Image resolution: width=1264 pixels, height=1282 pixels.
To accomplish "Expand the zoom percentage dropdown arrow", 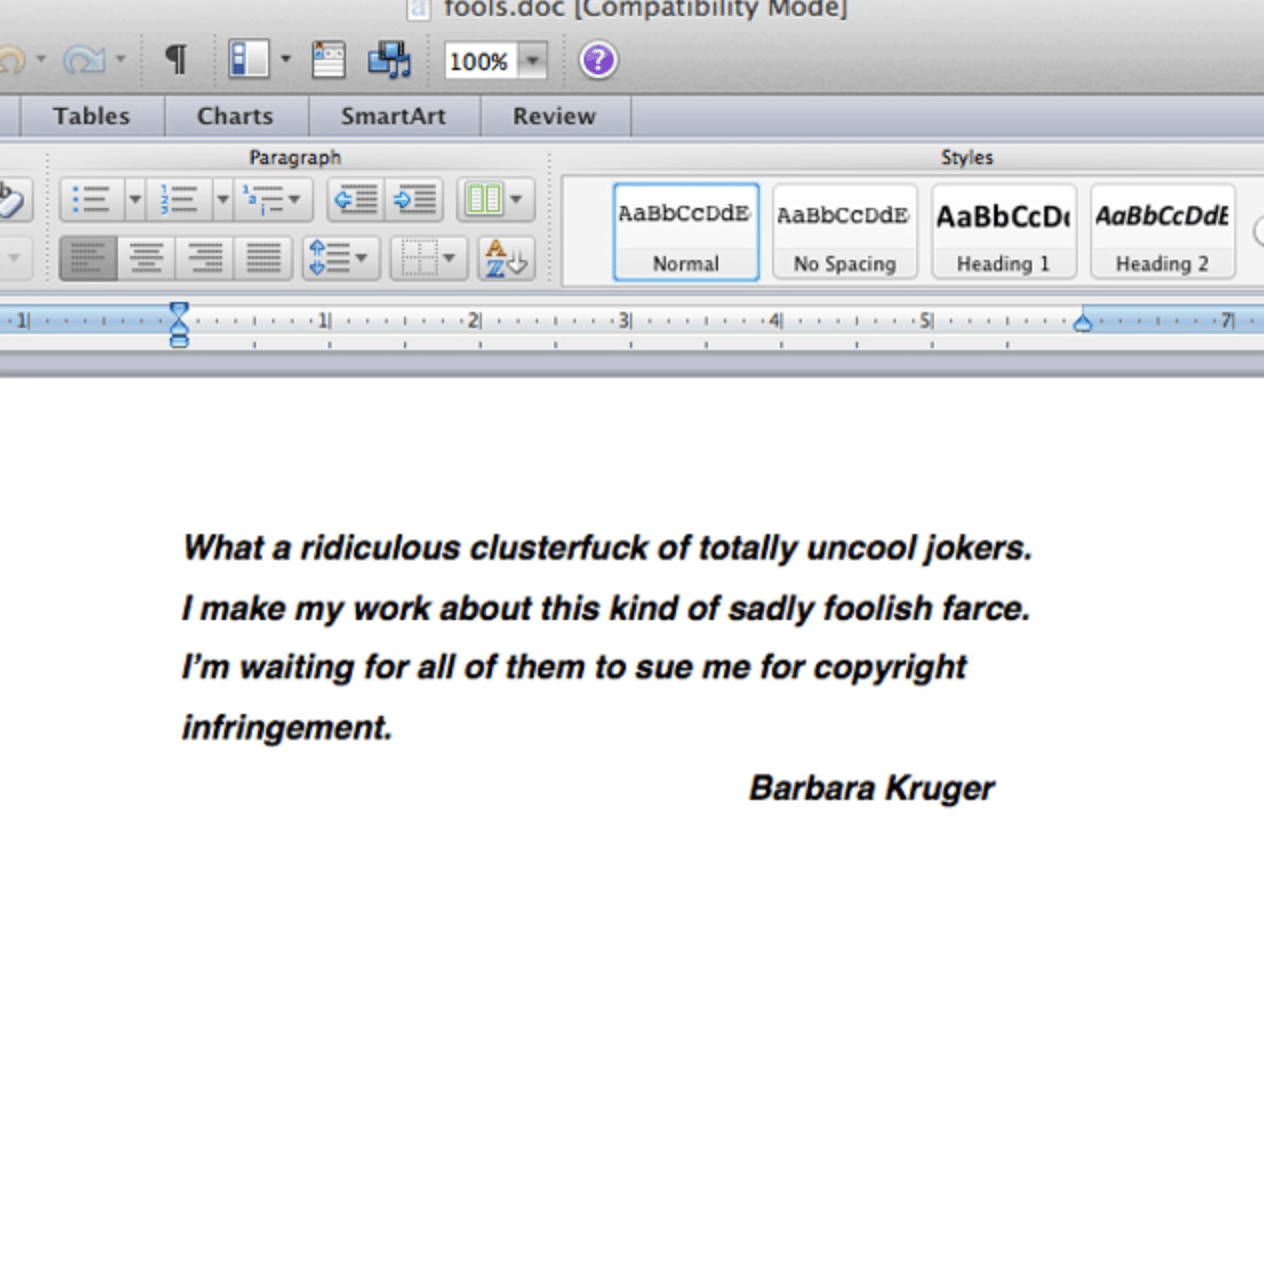I will [533, 61].
